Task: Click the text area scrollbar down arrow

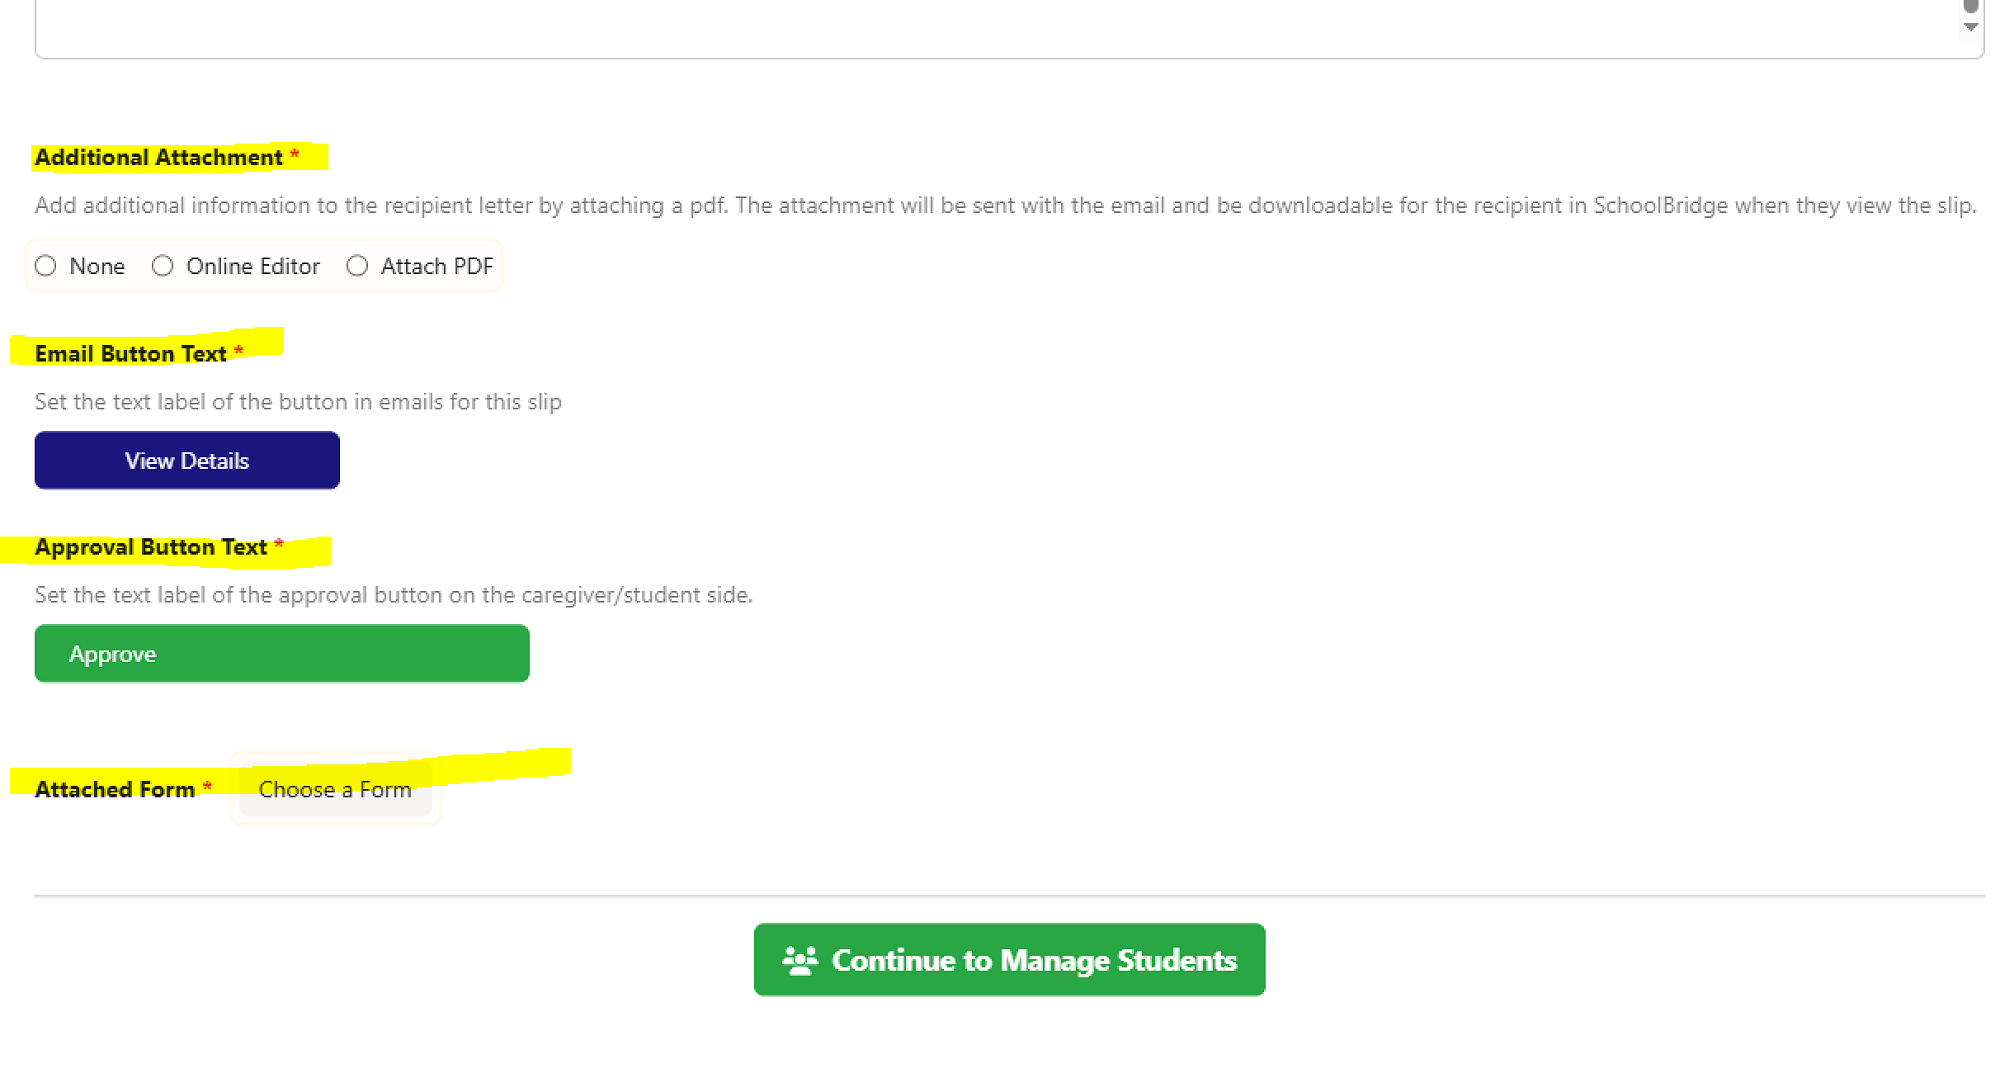Action: tap(1970, 27)
